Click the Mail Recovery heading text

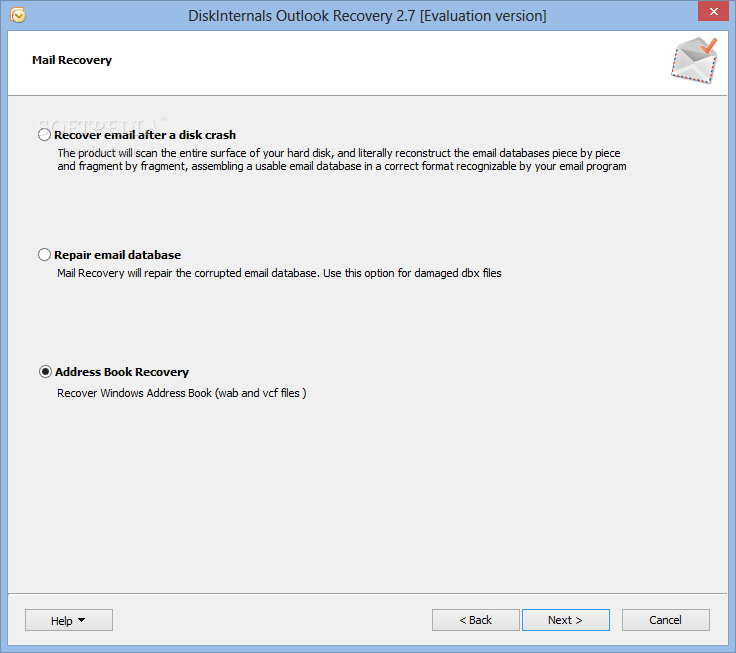72,60
